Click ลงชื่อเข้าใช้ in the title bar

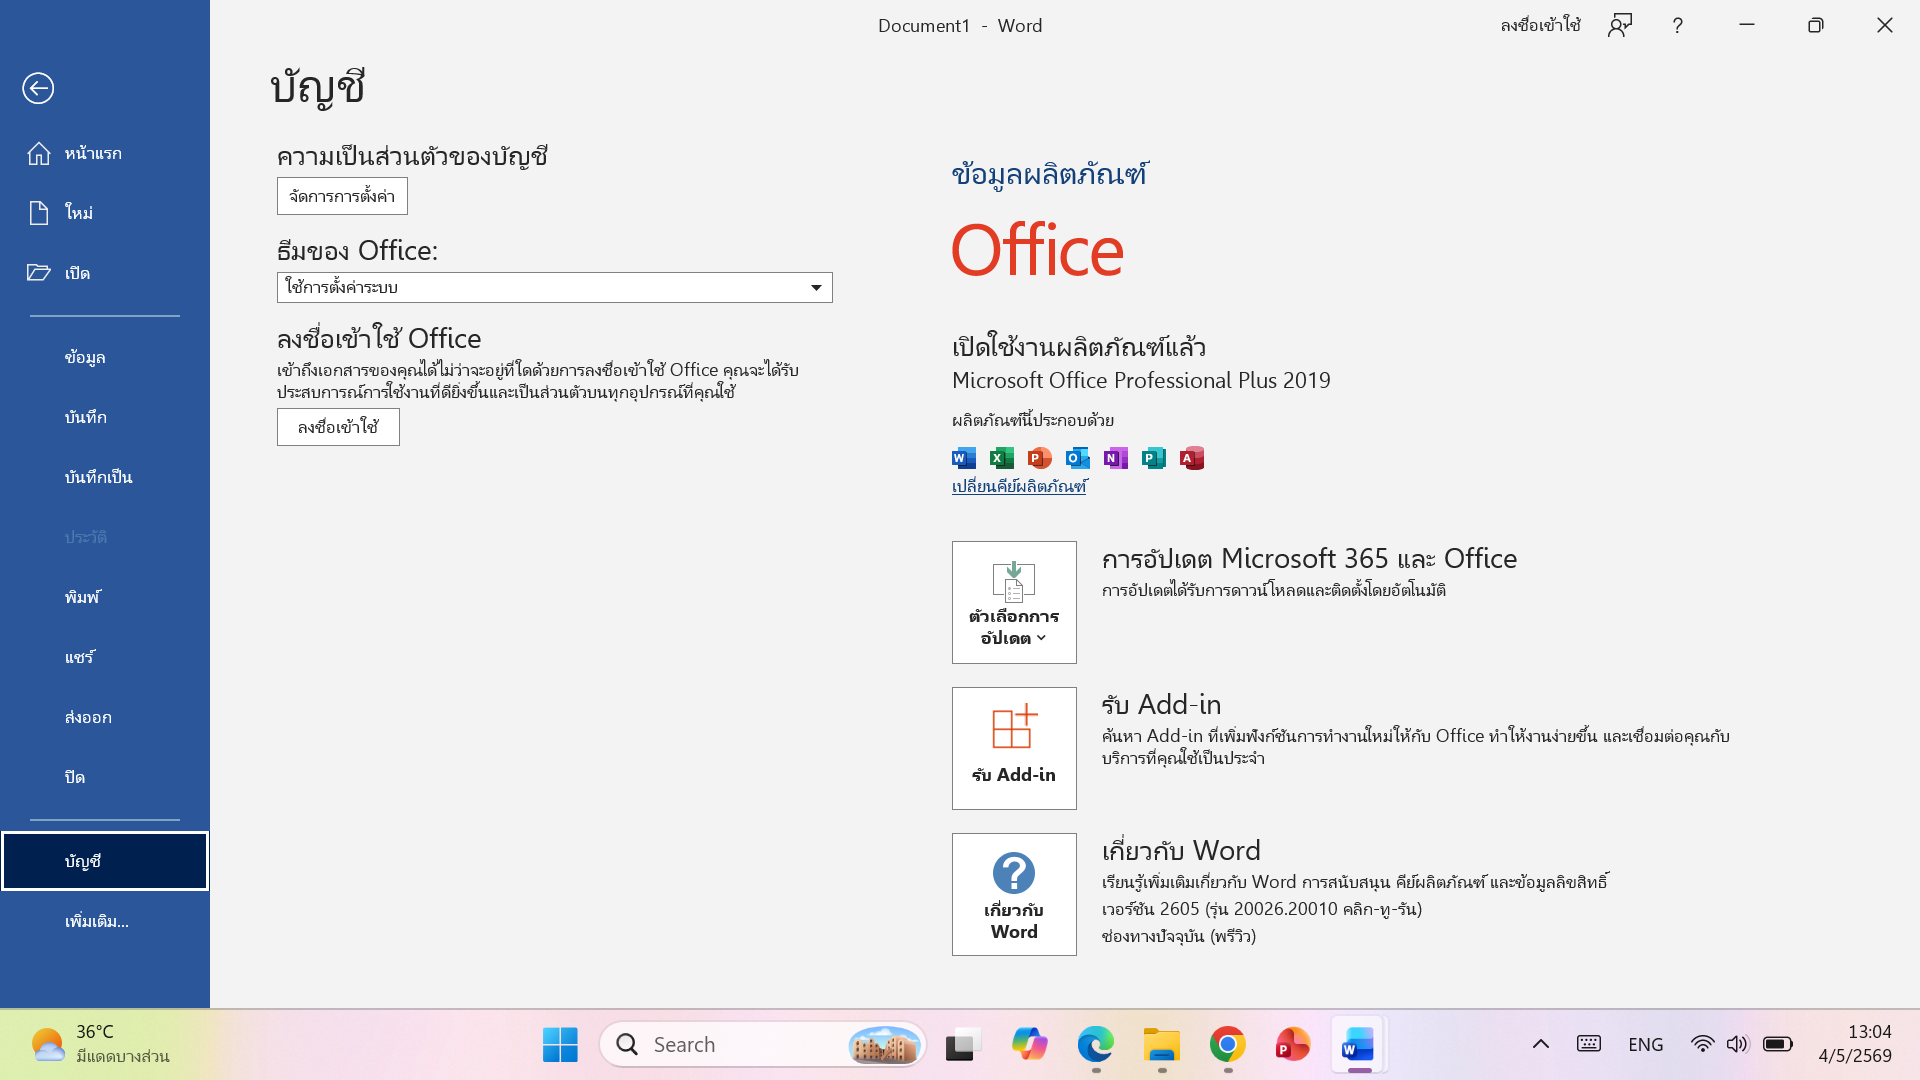(x=1540, y=25)
